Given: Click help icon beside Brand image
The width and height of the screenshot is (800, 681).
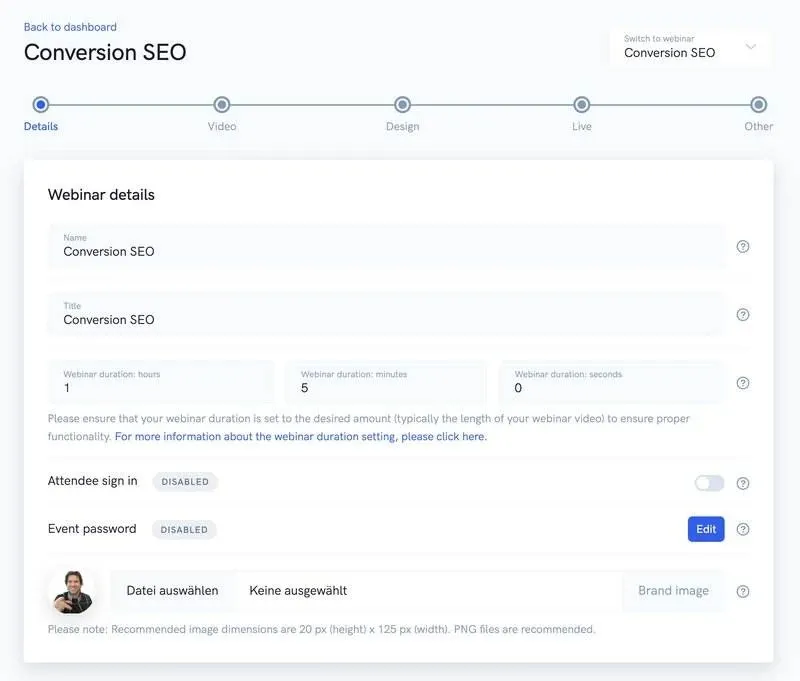Looking at the screenshot, I should pos(743,591).
